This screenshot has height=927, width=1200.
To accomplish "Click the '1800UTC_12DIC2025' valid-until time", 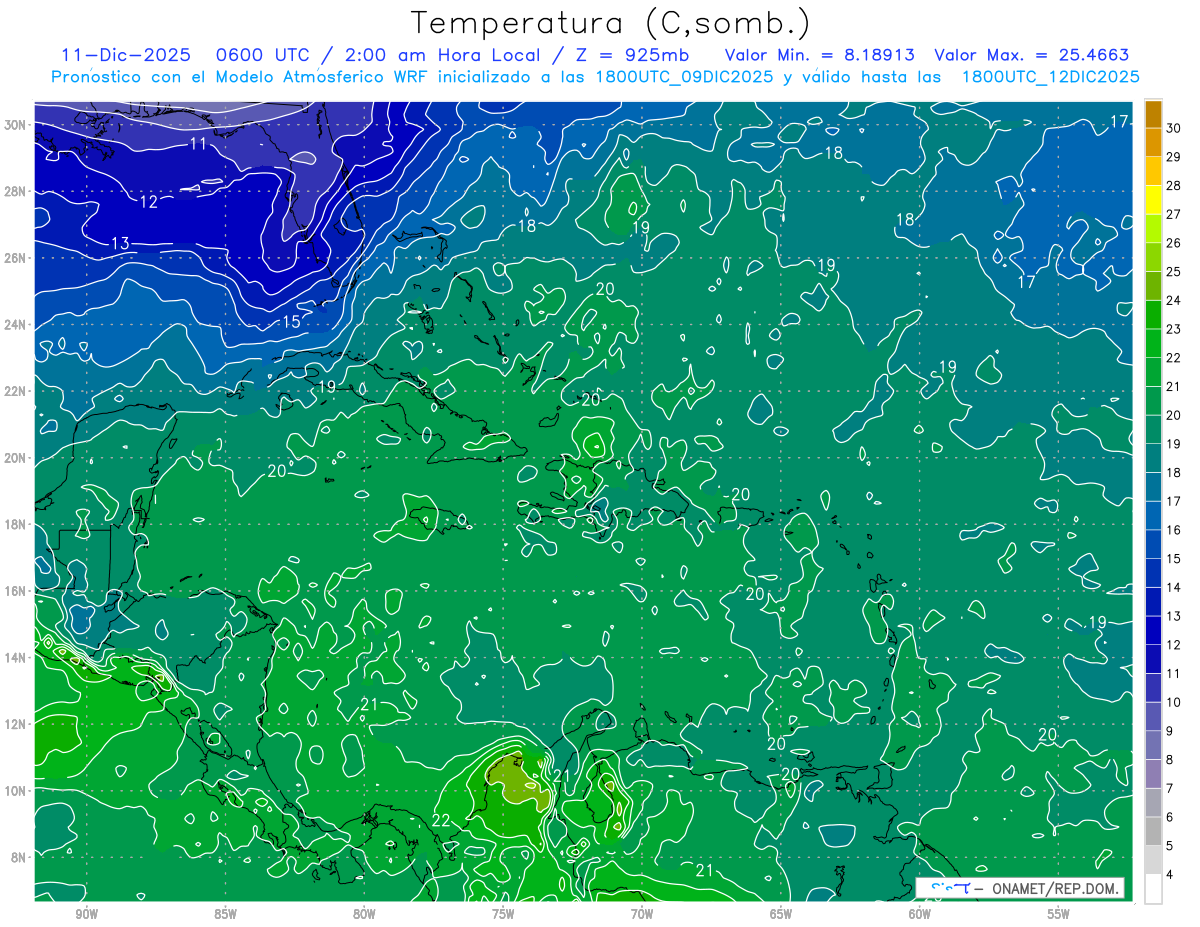I will point(1050,77).
